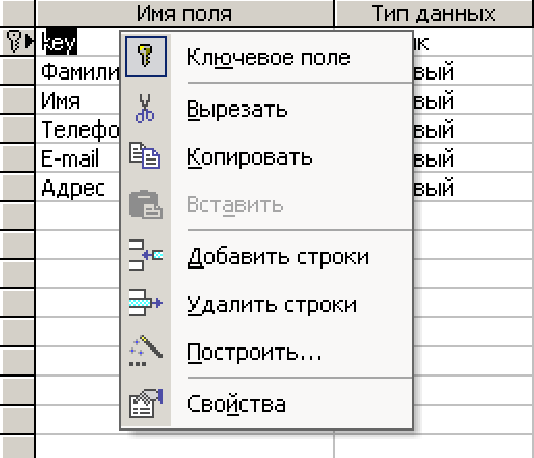Click the Имя поля column header
534x458 pixels.
point(184,13)
